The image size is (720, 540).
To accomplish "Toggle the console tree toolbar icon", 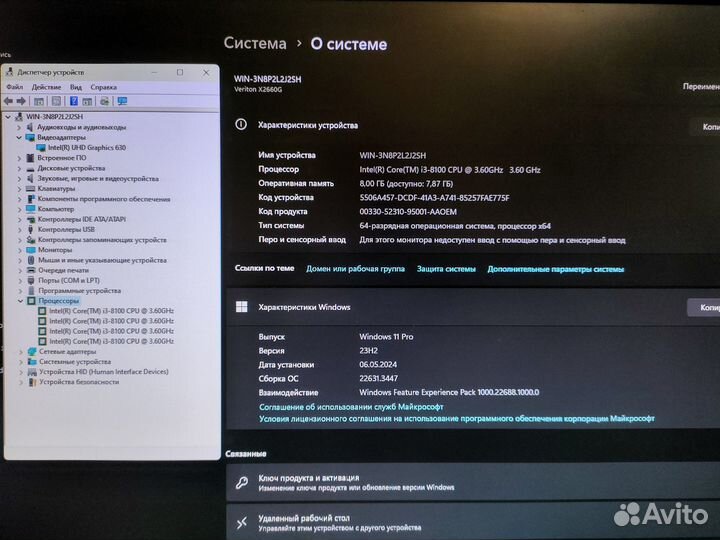I will (39, 101).
